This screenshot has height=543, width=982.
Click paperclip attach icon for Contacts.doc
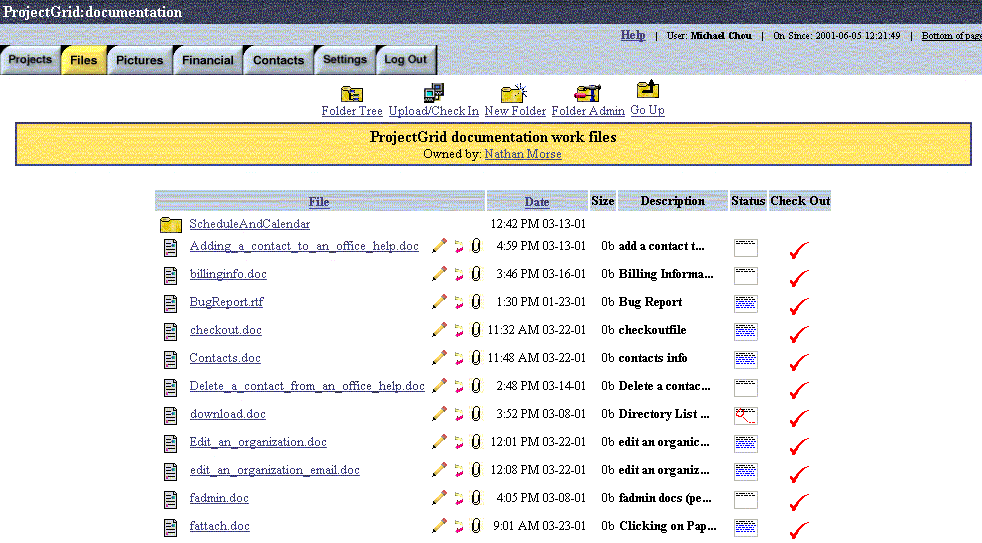pyautogui.click(x=476, y=358)
